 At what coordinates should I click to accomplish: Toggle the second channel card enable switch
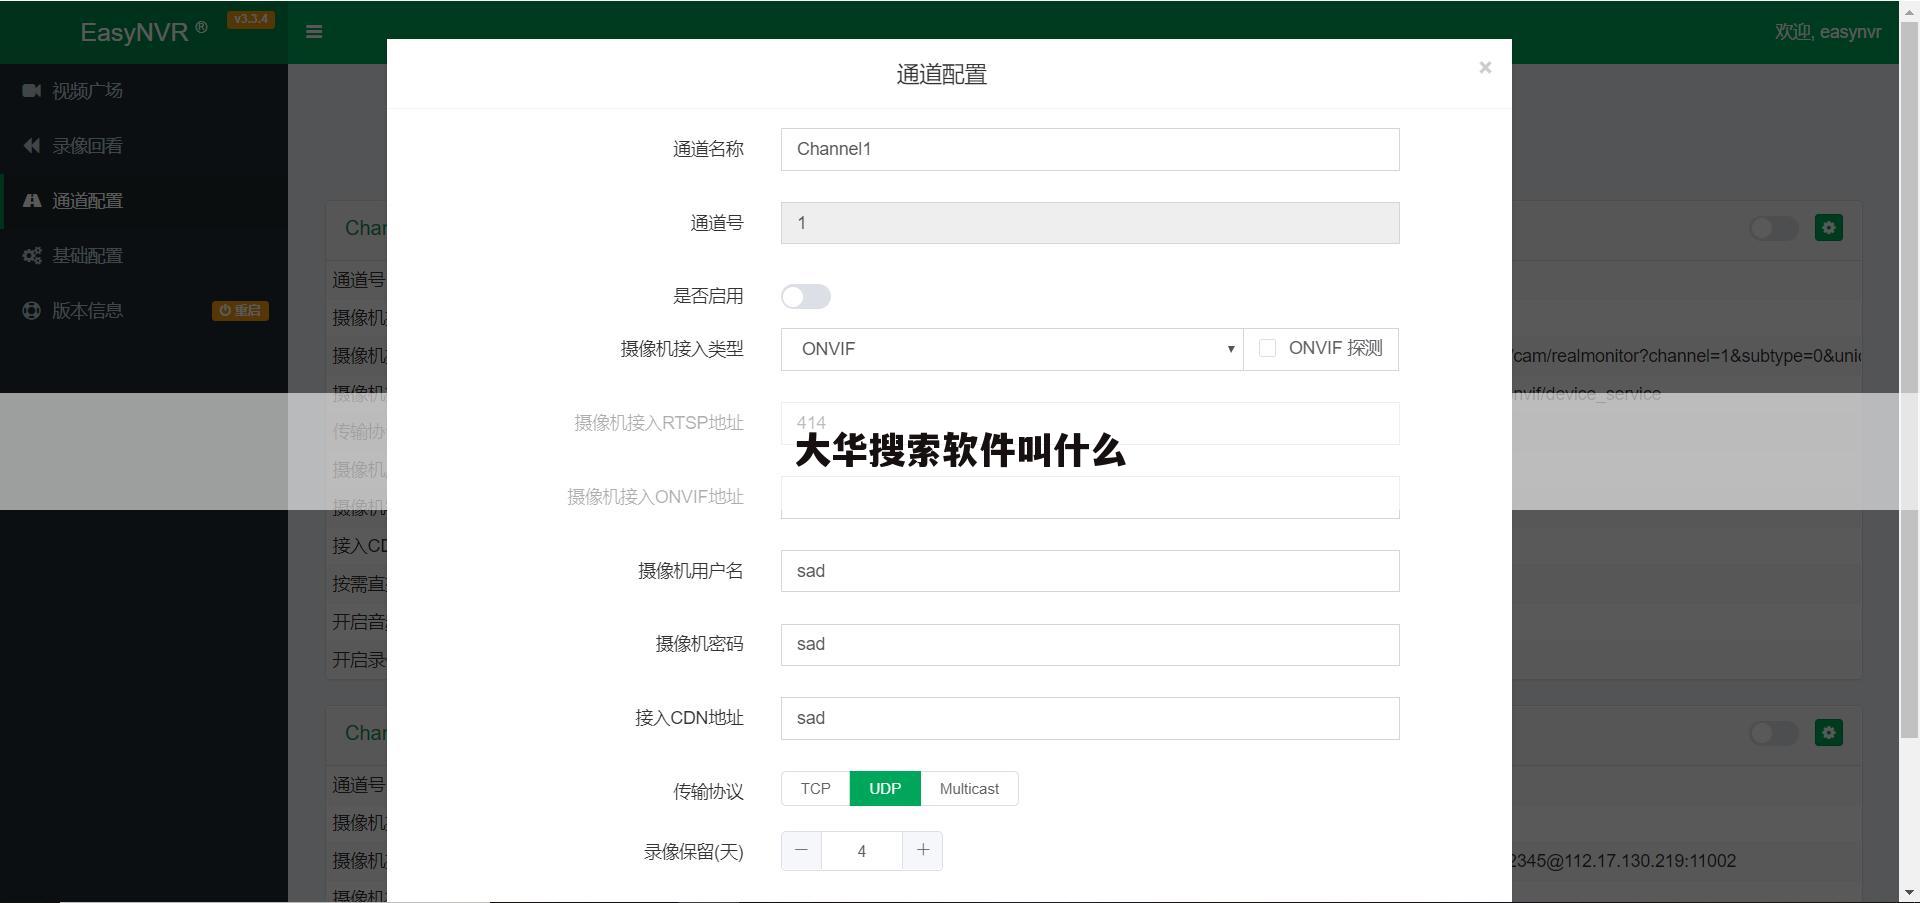(1774, 733)
